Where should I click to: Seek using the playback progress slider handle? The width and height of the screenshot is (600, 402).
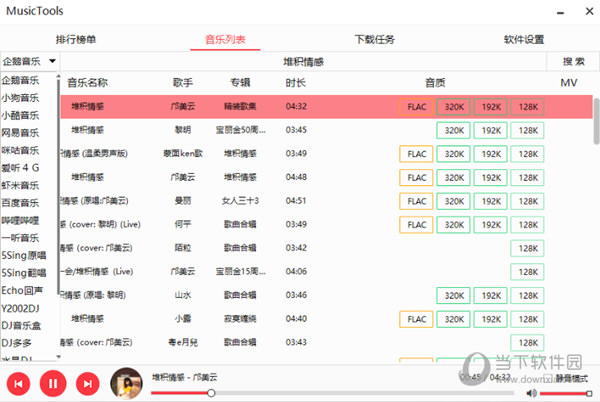point(211,393)
